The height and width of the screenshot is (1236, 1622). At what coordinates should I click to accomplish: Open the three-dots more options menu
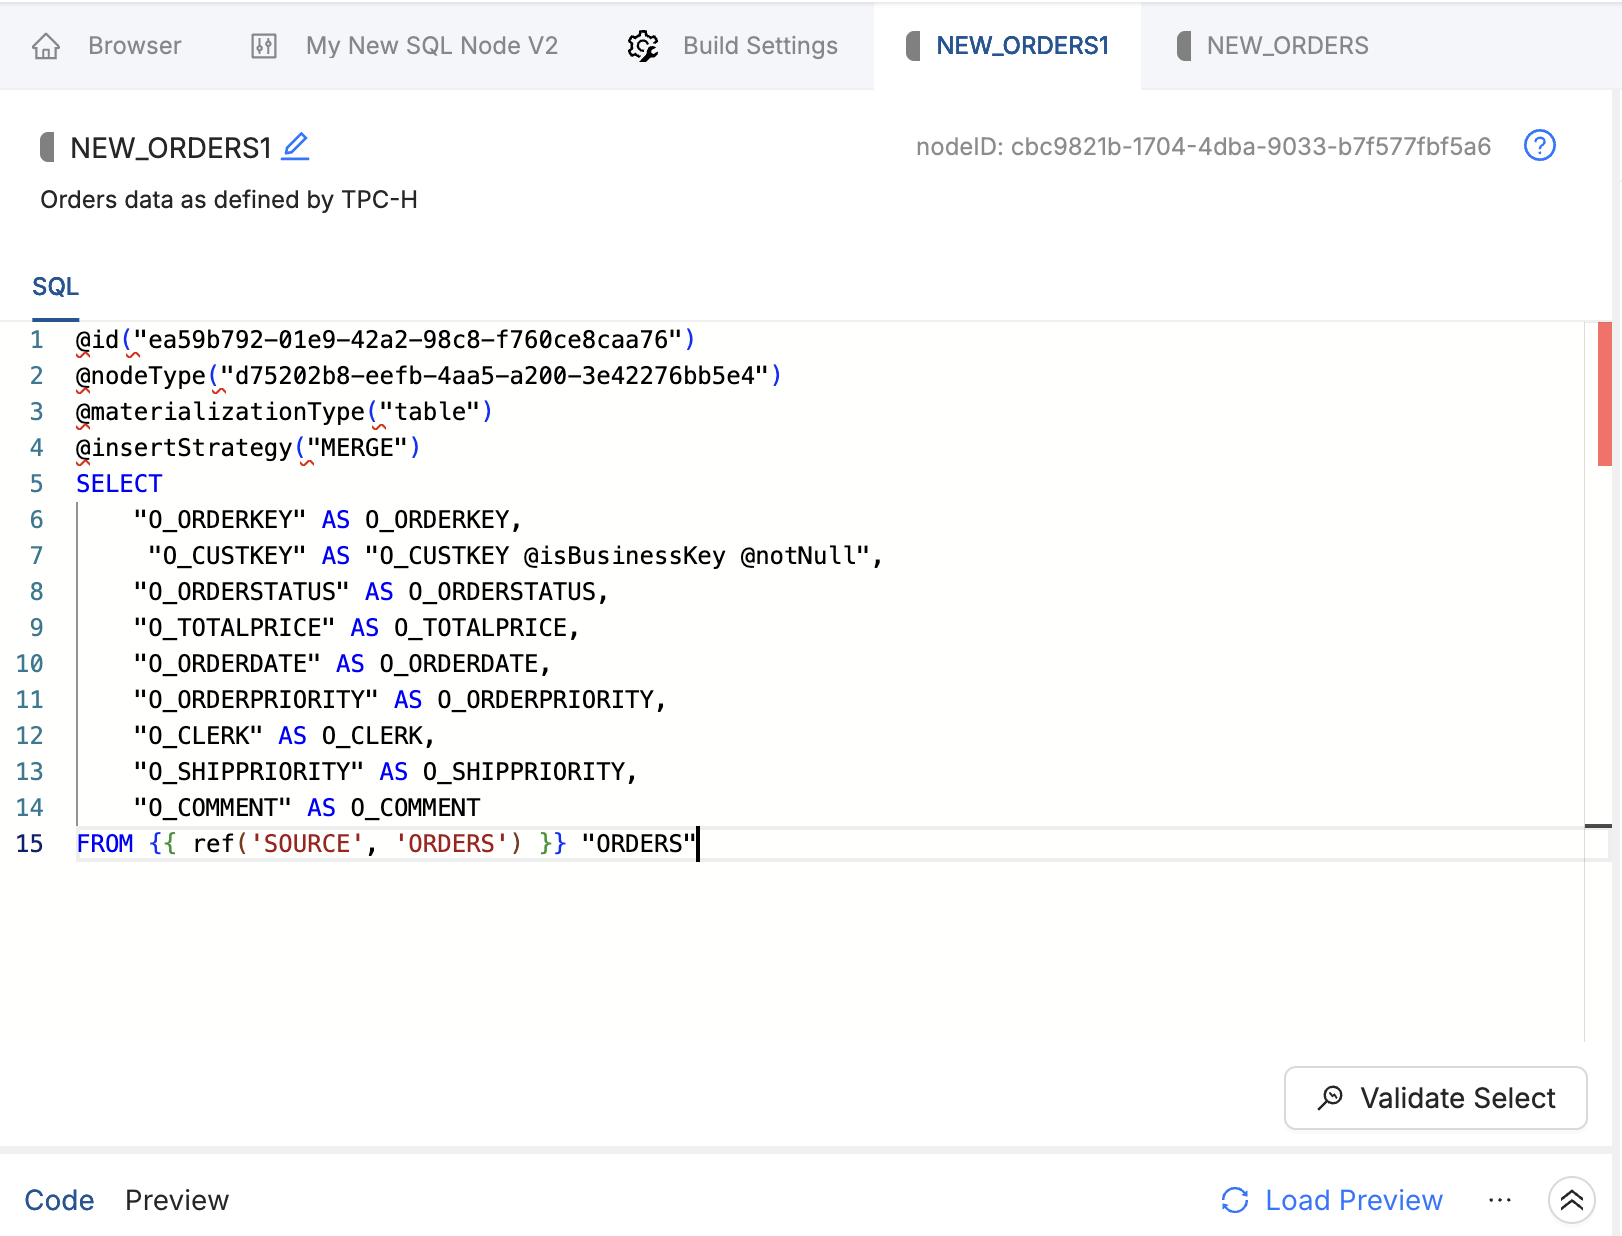click(1499, 1200)
